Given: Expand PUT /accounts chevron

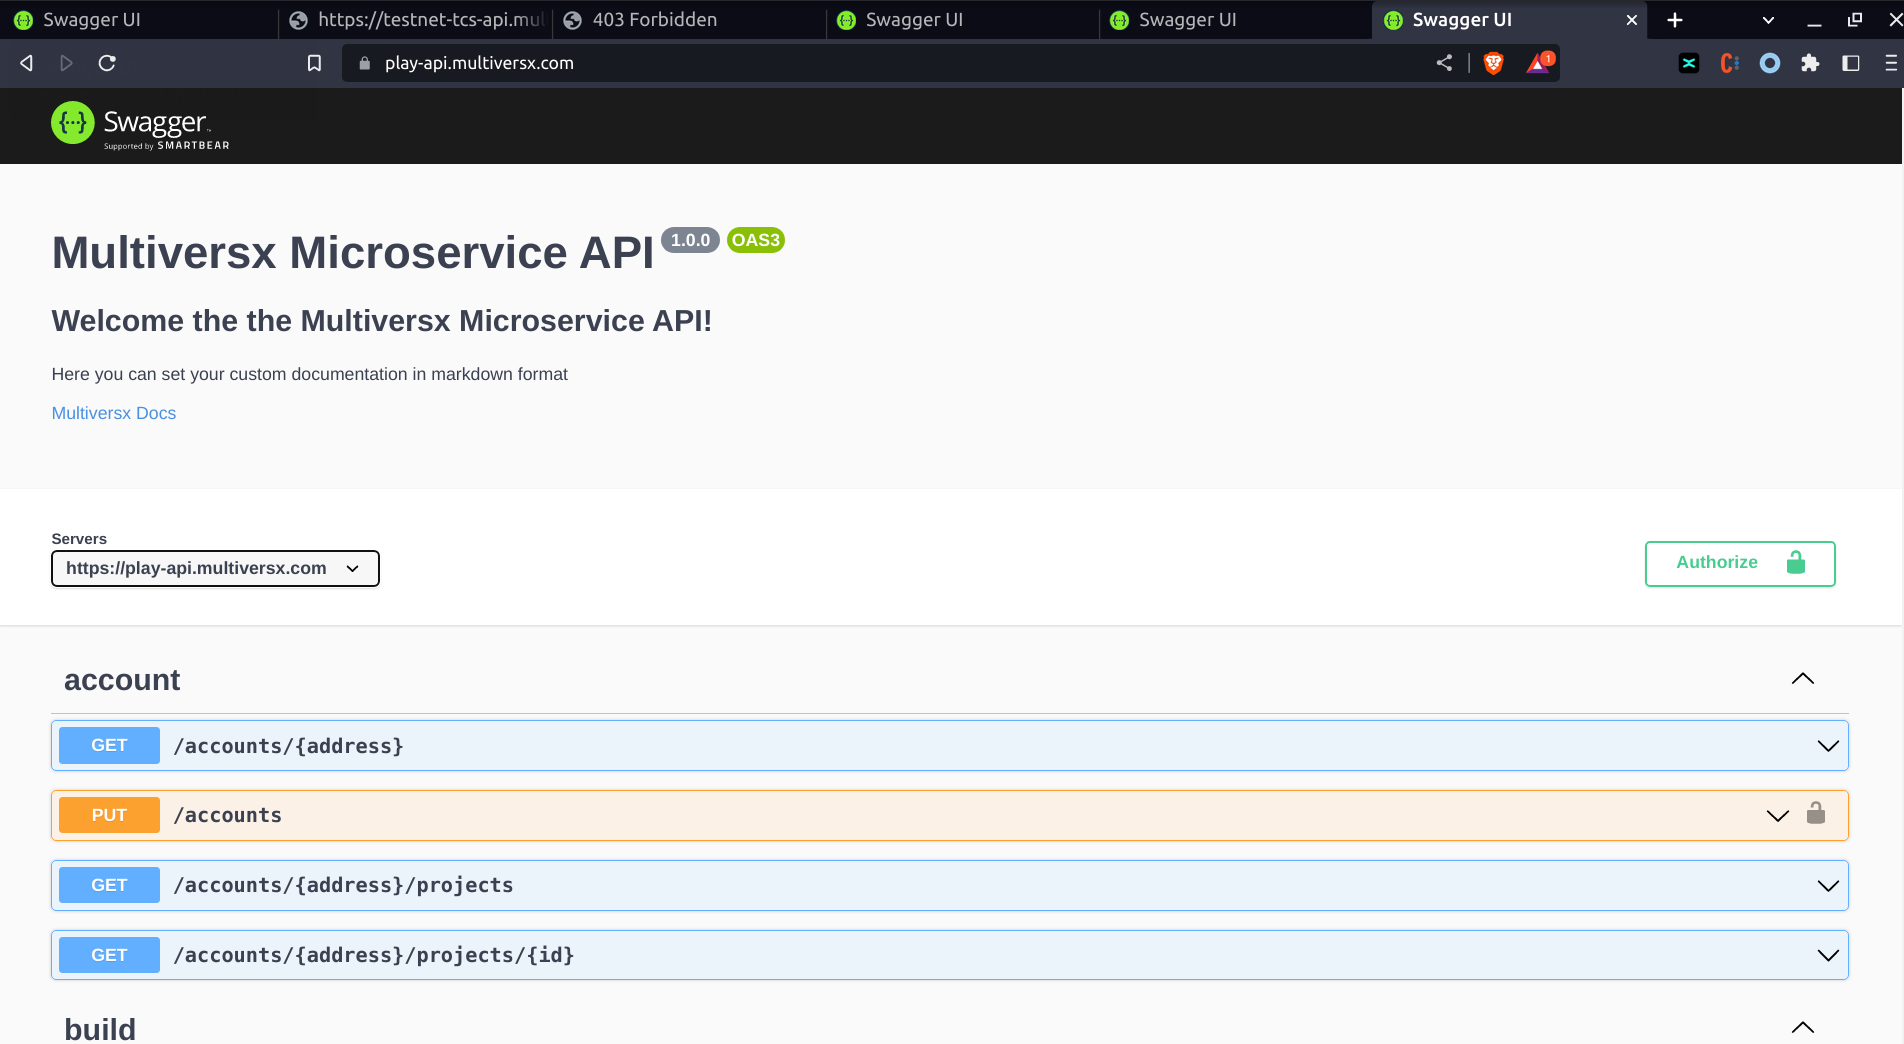Looking at the screenshot, I should pos(1777,816).
